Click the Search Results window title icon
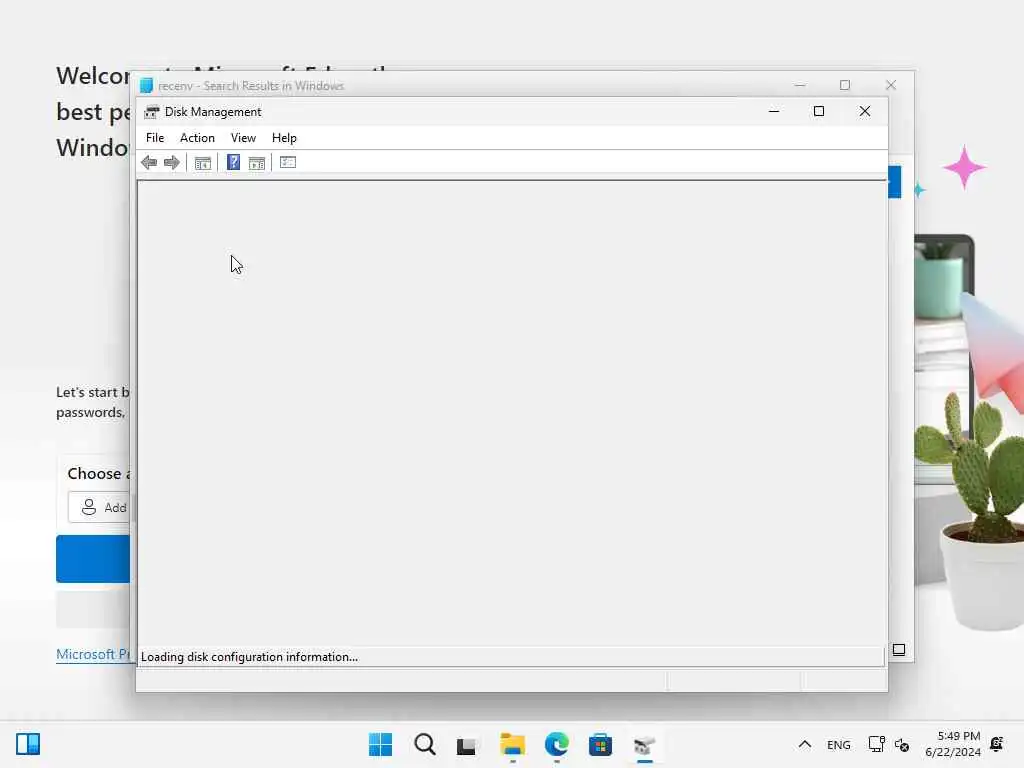This screenshot has width=1024, height=768. [146, 86]
